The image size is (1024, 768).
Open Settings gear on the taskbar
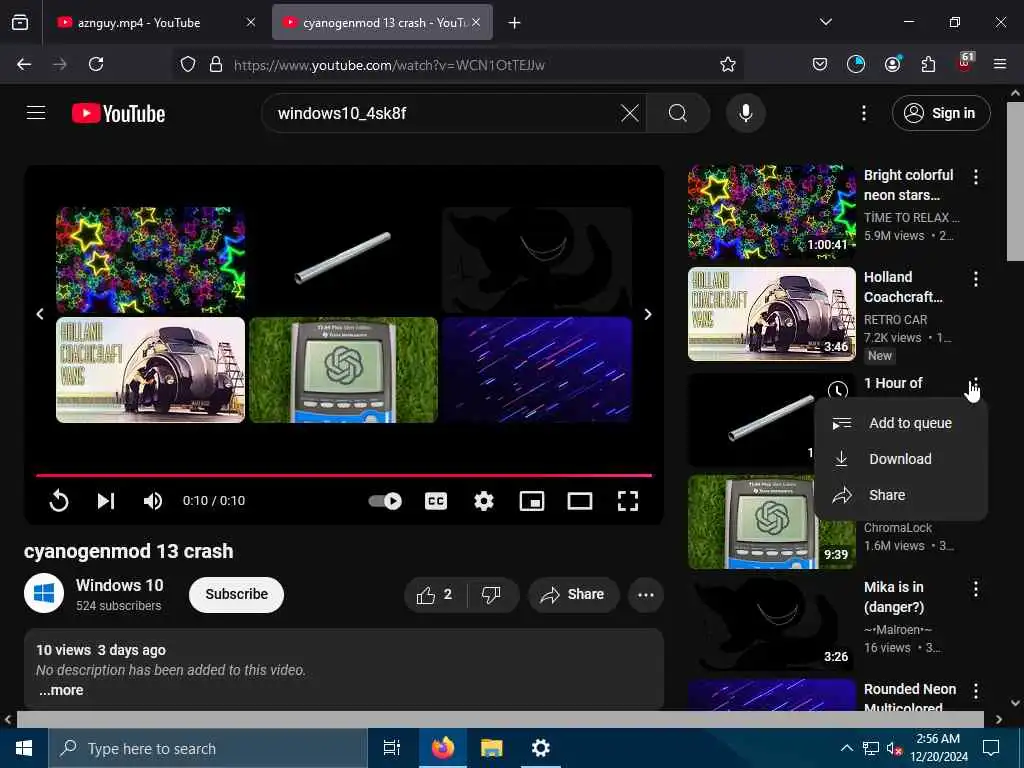click(x=540, y=748)
